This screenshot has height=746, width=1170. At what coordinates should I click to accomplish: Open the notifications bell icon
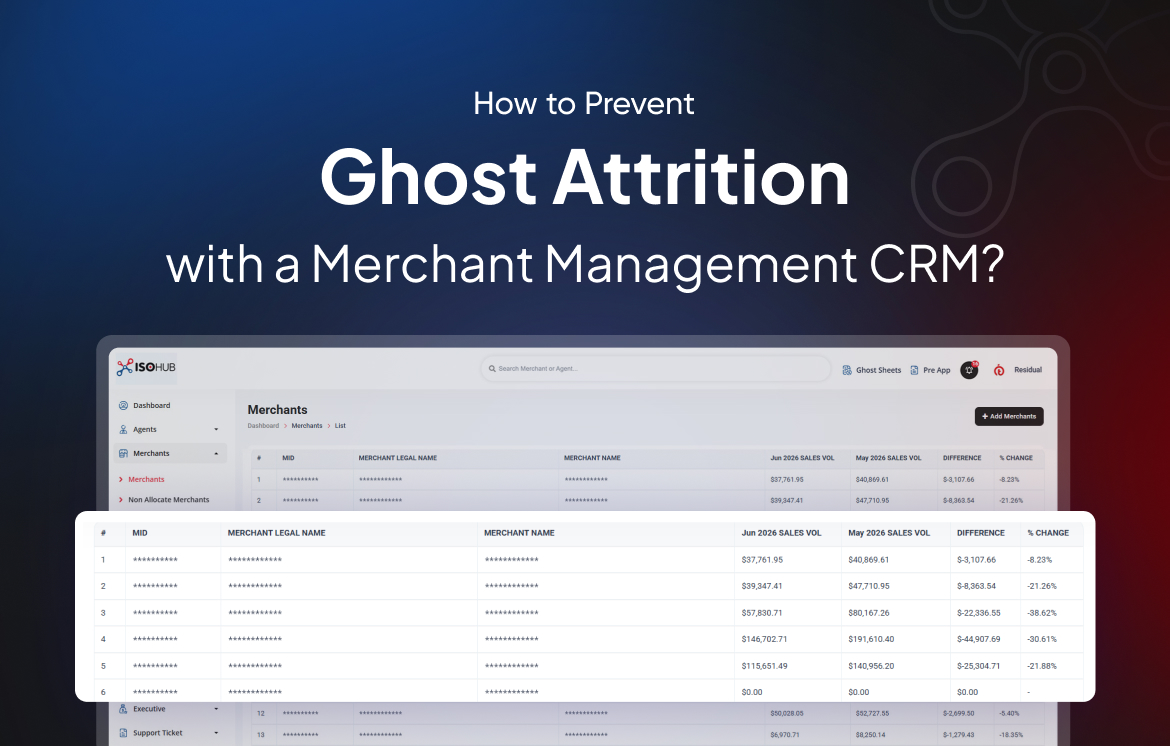[x=969, y=370]
